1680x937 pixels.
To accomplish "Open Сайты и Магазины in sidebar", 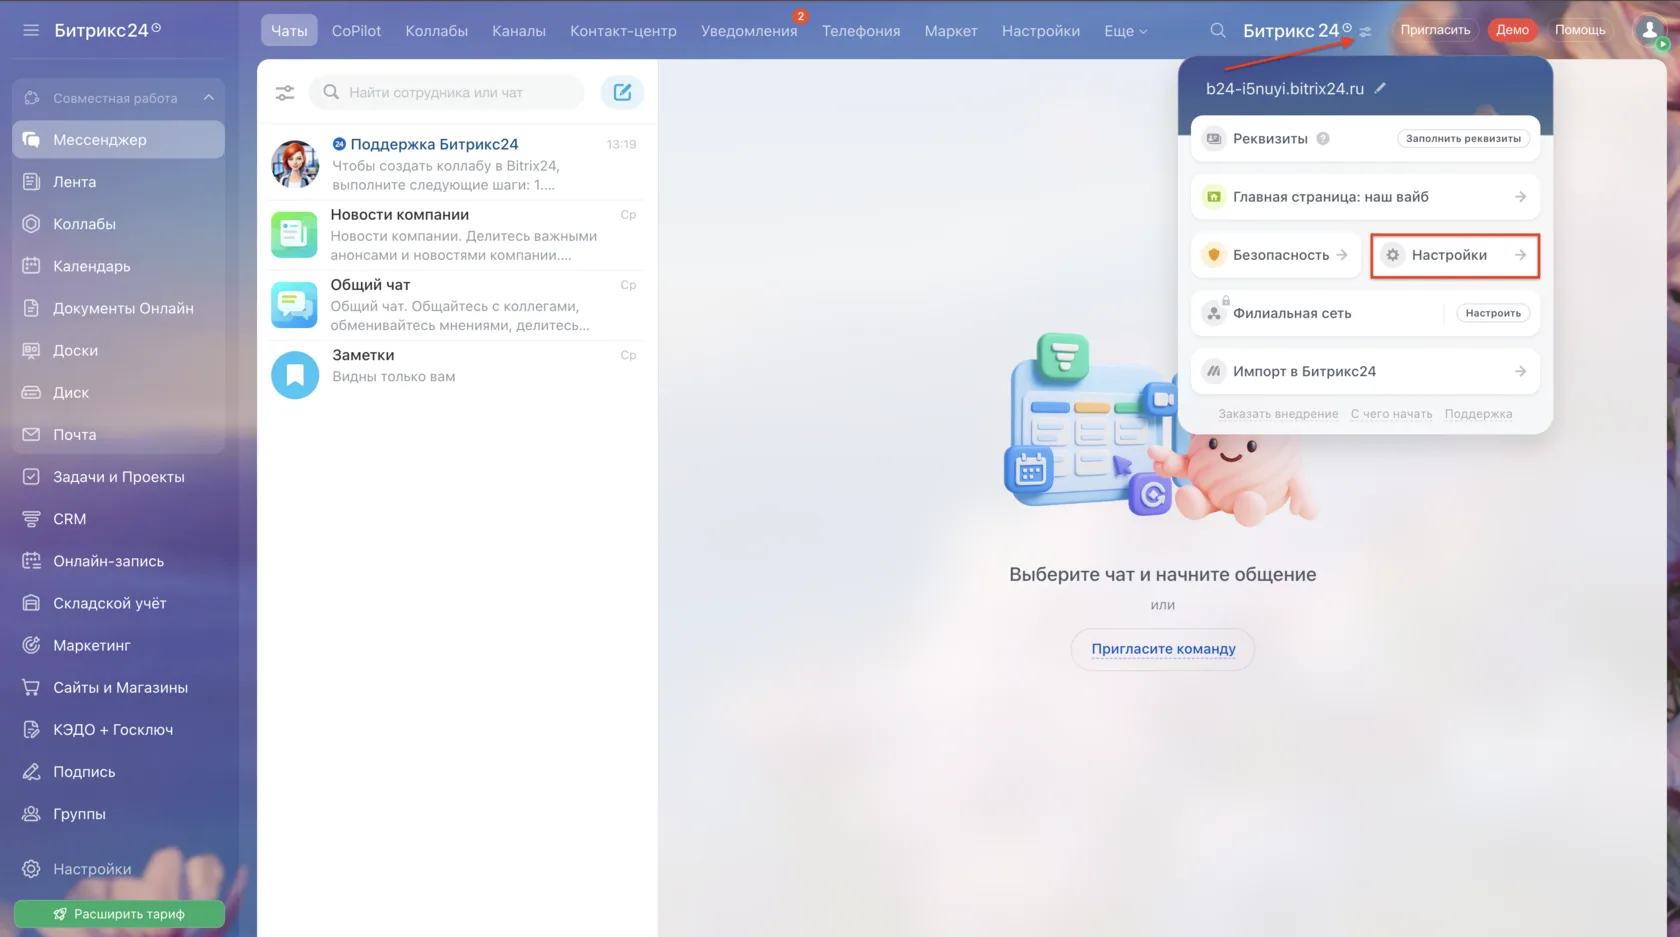I will [x=118, y=688].
